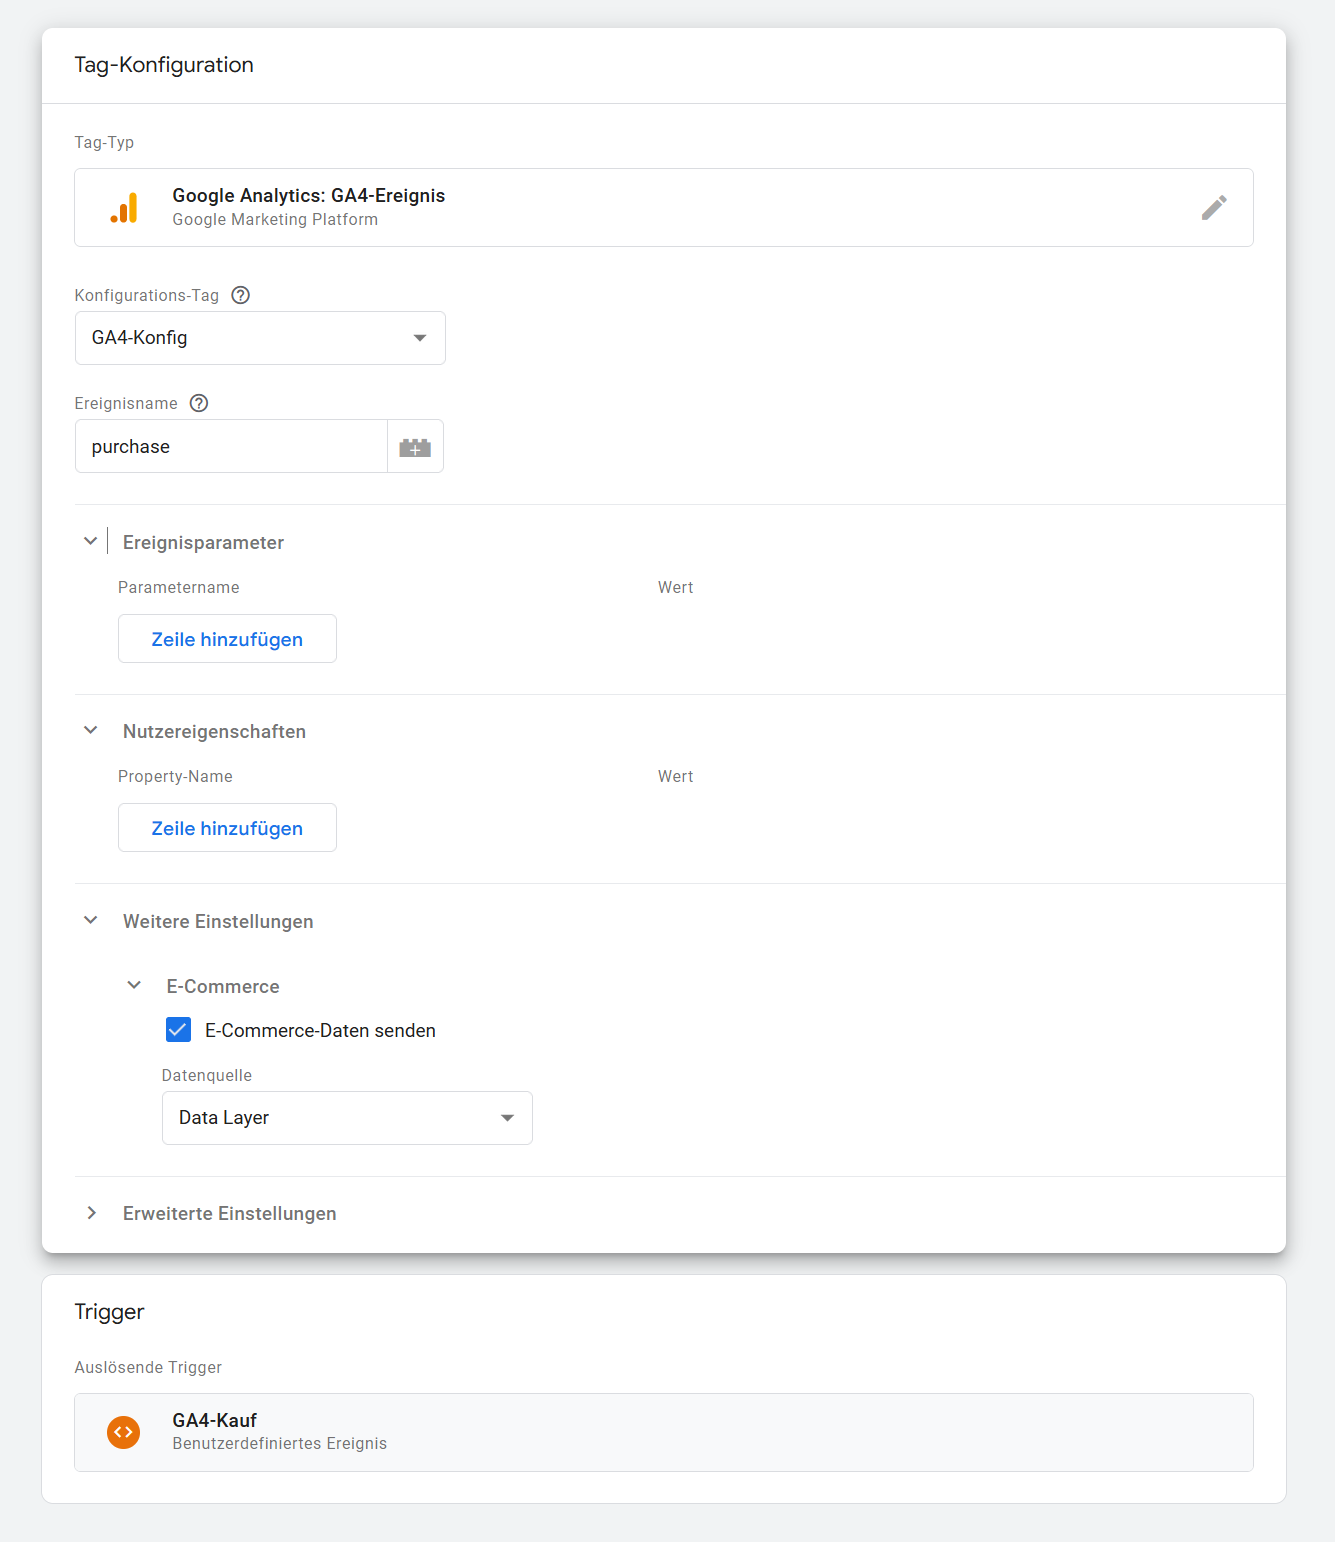Add row under Ereignisparameter
The image size is (1335, 1542).
point(227,639)
